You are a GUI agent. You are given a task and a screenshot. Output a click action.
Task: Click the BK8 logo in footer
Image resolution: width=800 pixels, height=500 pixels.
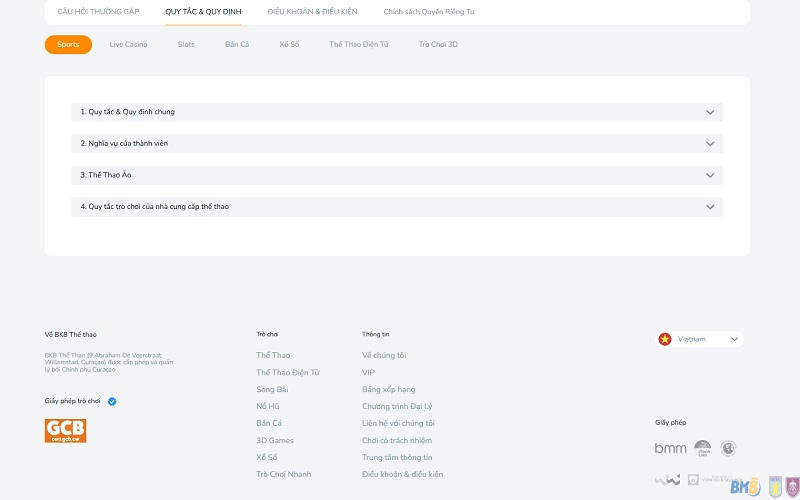(x=745, y=487)
